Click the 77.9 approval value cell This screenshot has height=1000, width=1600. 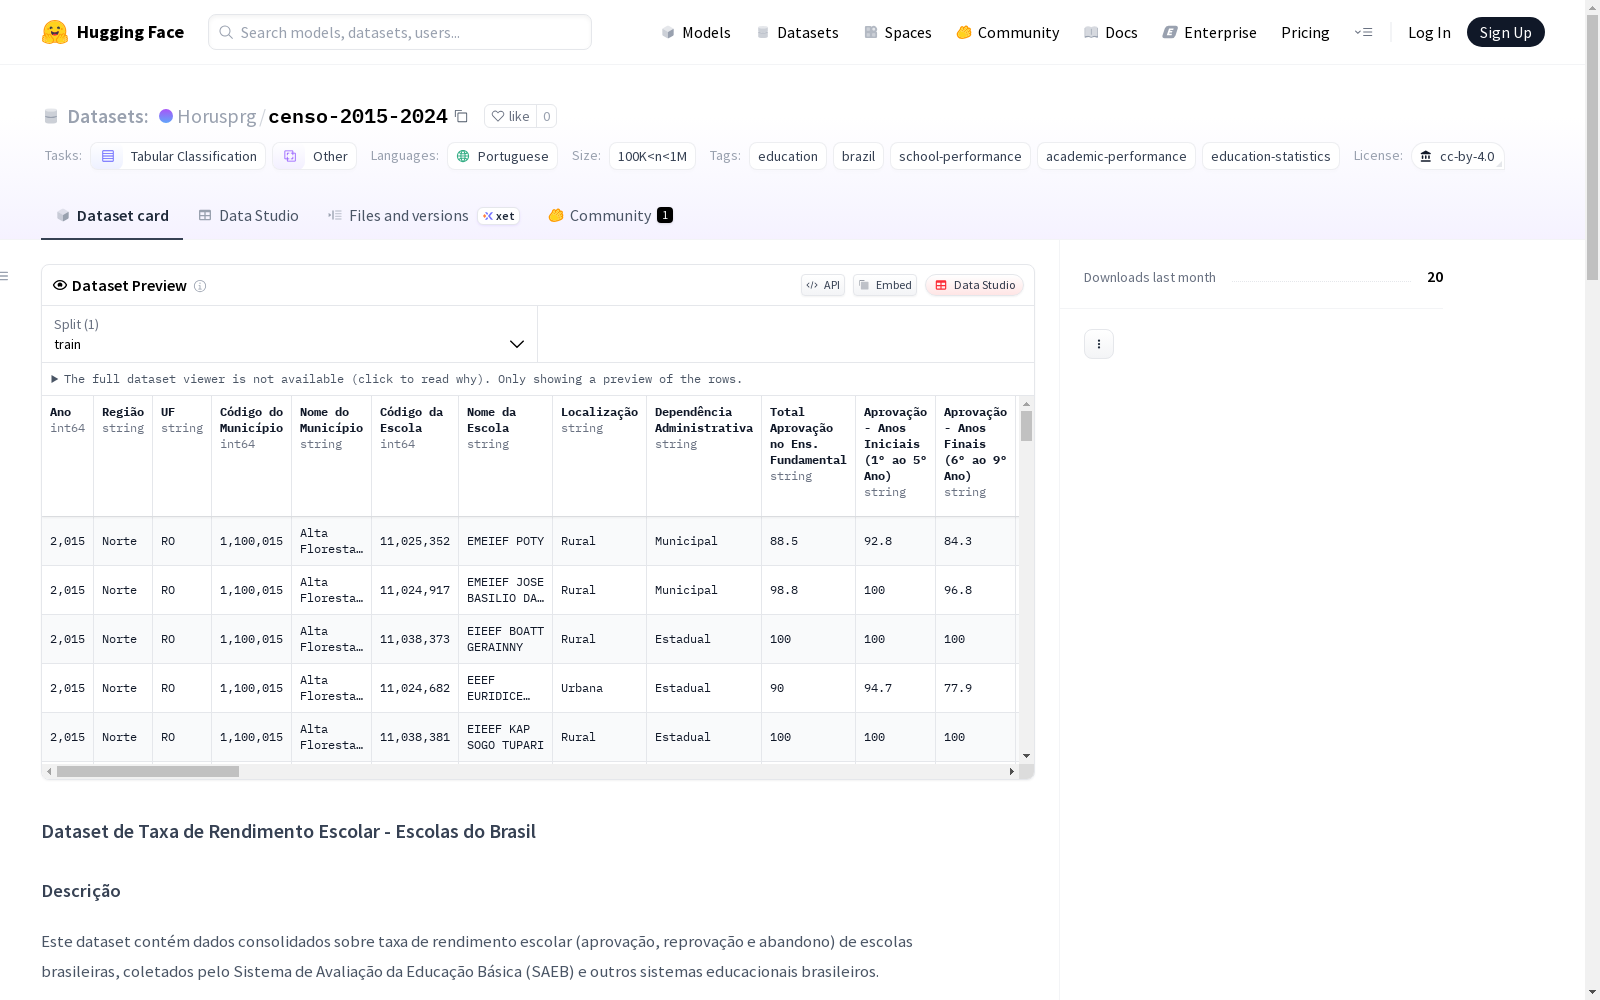coord(975,688)
